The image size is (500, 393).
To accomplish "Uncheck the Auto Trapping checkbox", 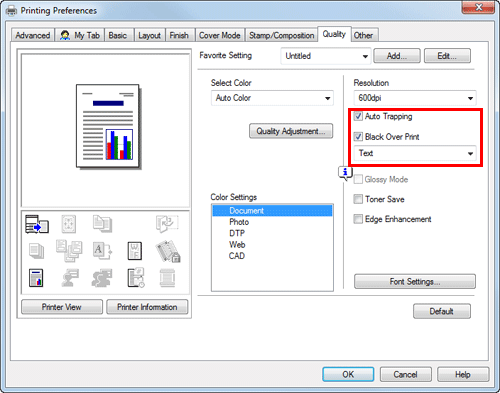I will click(x=358, y=116).
